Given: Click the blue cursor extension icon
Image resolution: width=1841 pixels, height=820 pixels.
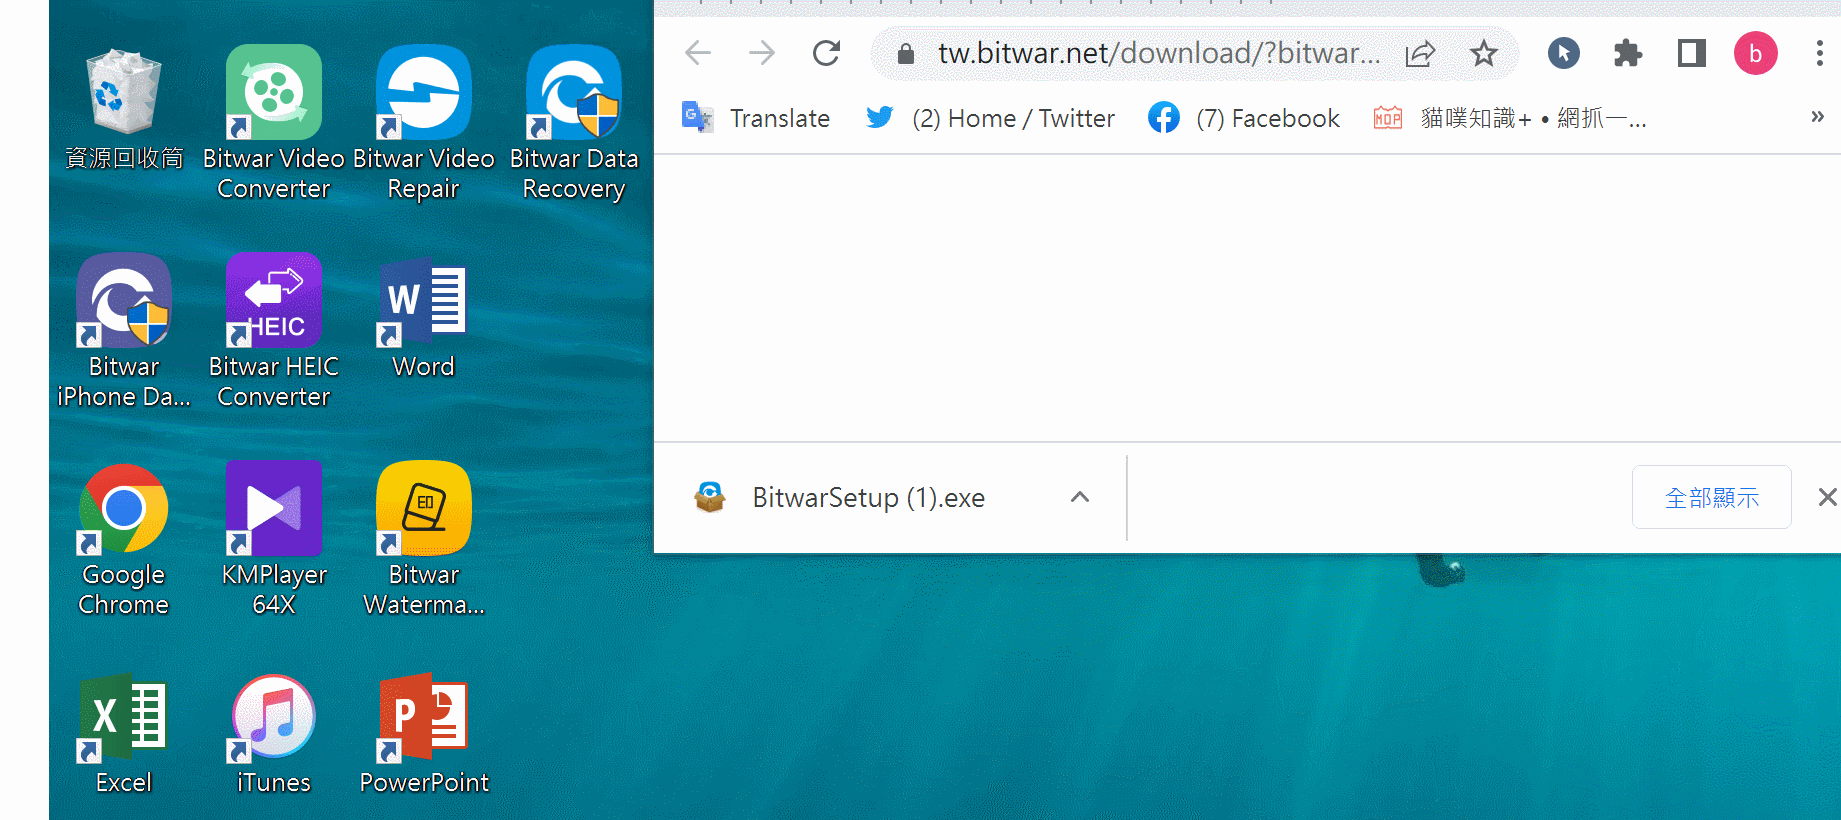Looking at the screenshot, I should [x=1564, y=53].
